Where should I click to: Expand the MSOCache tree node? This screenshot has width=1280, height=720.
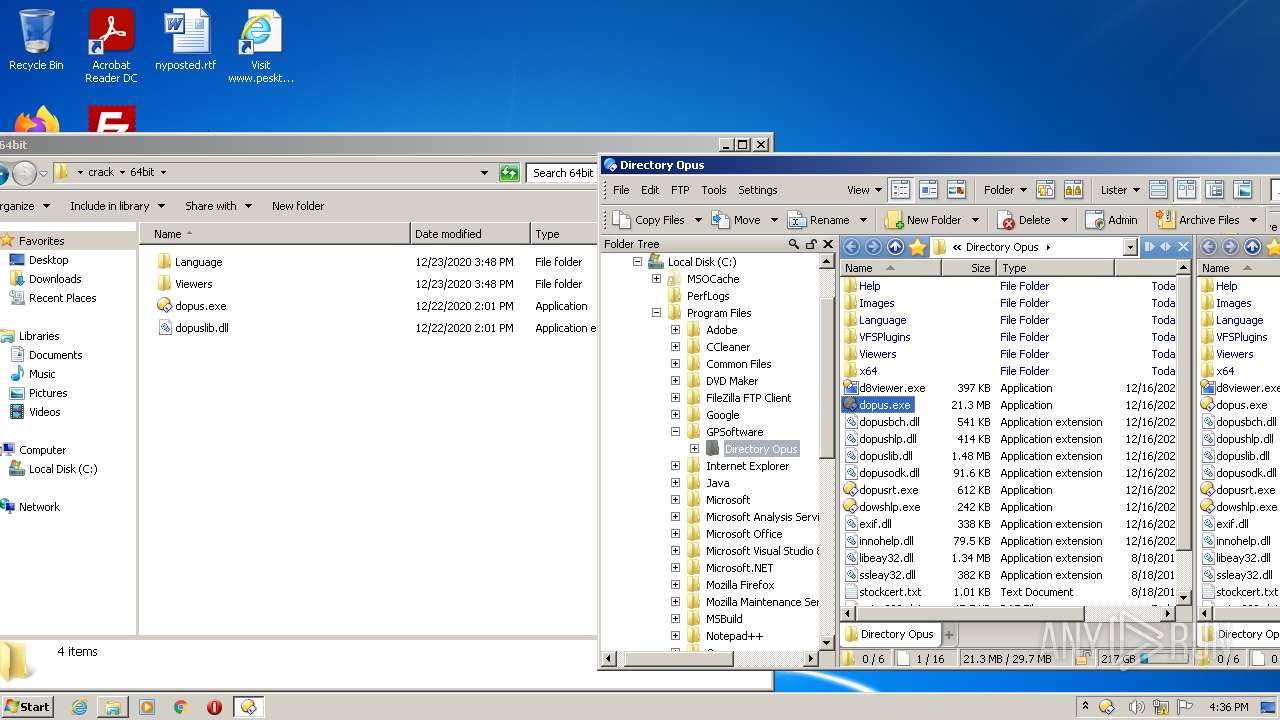point(657,279)
